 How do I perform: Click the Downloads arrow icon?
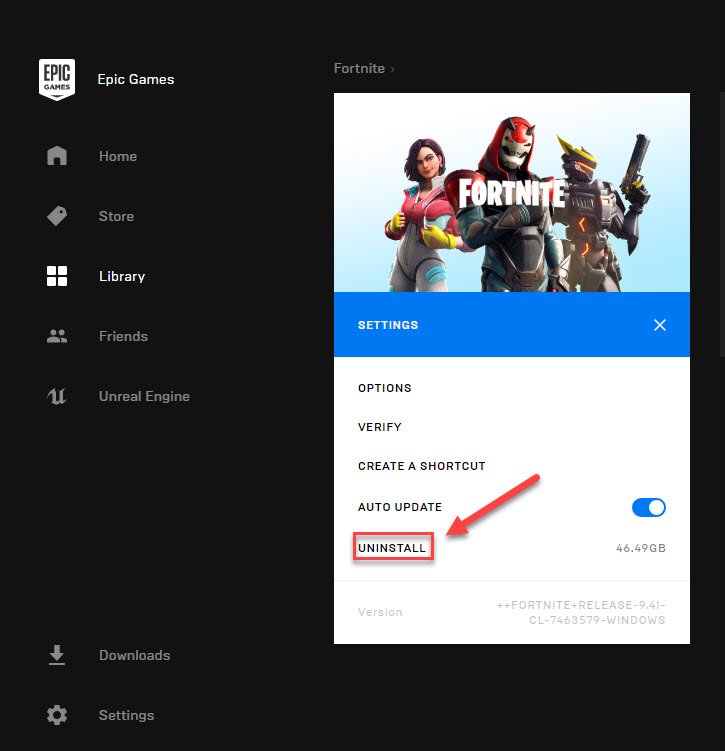[x=57, y=655]
